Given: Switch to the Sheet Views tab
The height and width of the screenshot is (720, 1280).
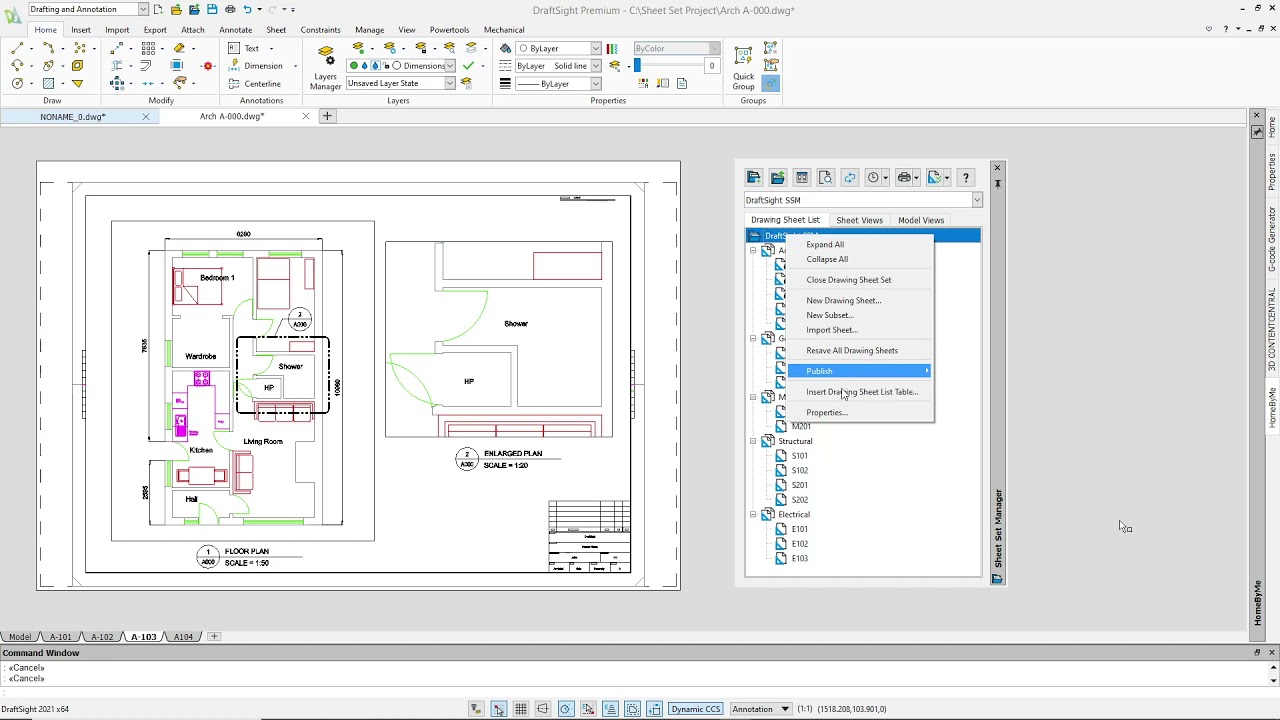Looking at the screenshot, I should point(859,220).
